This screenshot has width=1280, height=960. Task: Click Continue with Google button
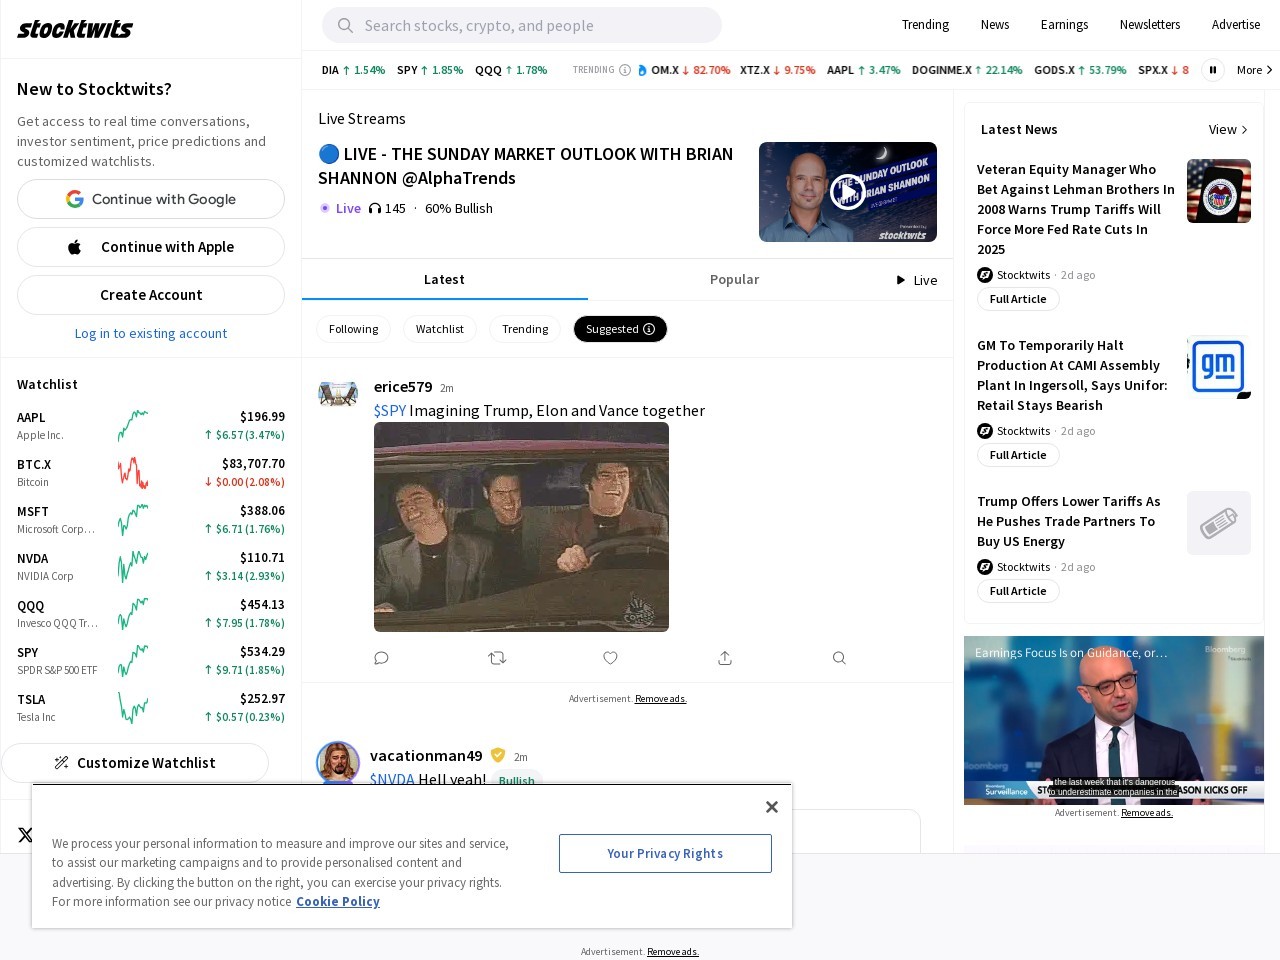pos(151,199)
